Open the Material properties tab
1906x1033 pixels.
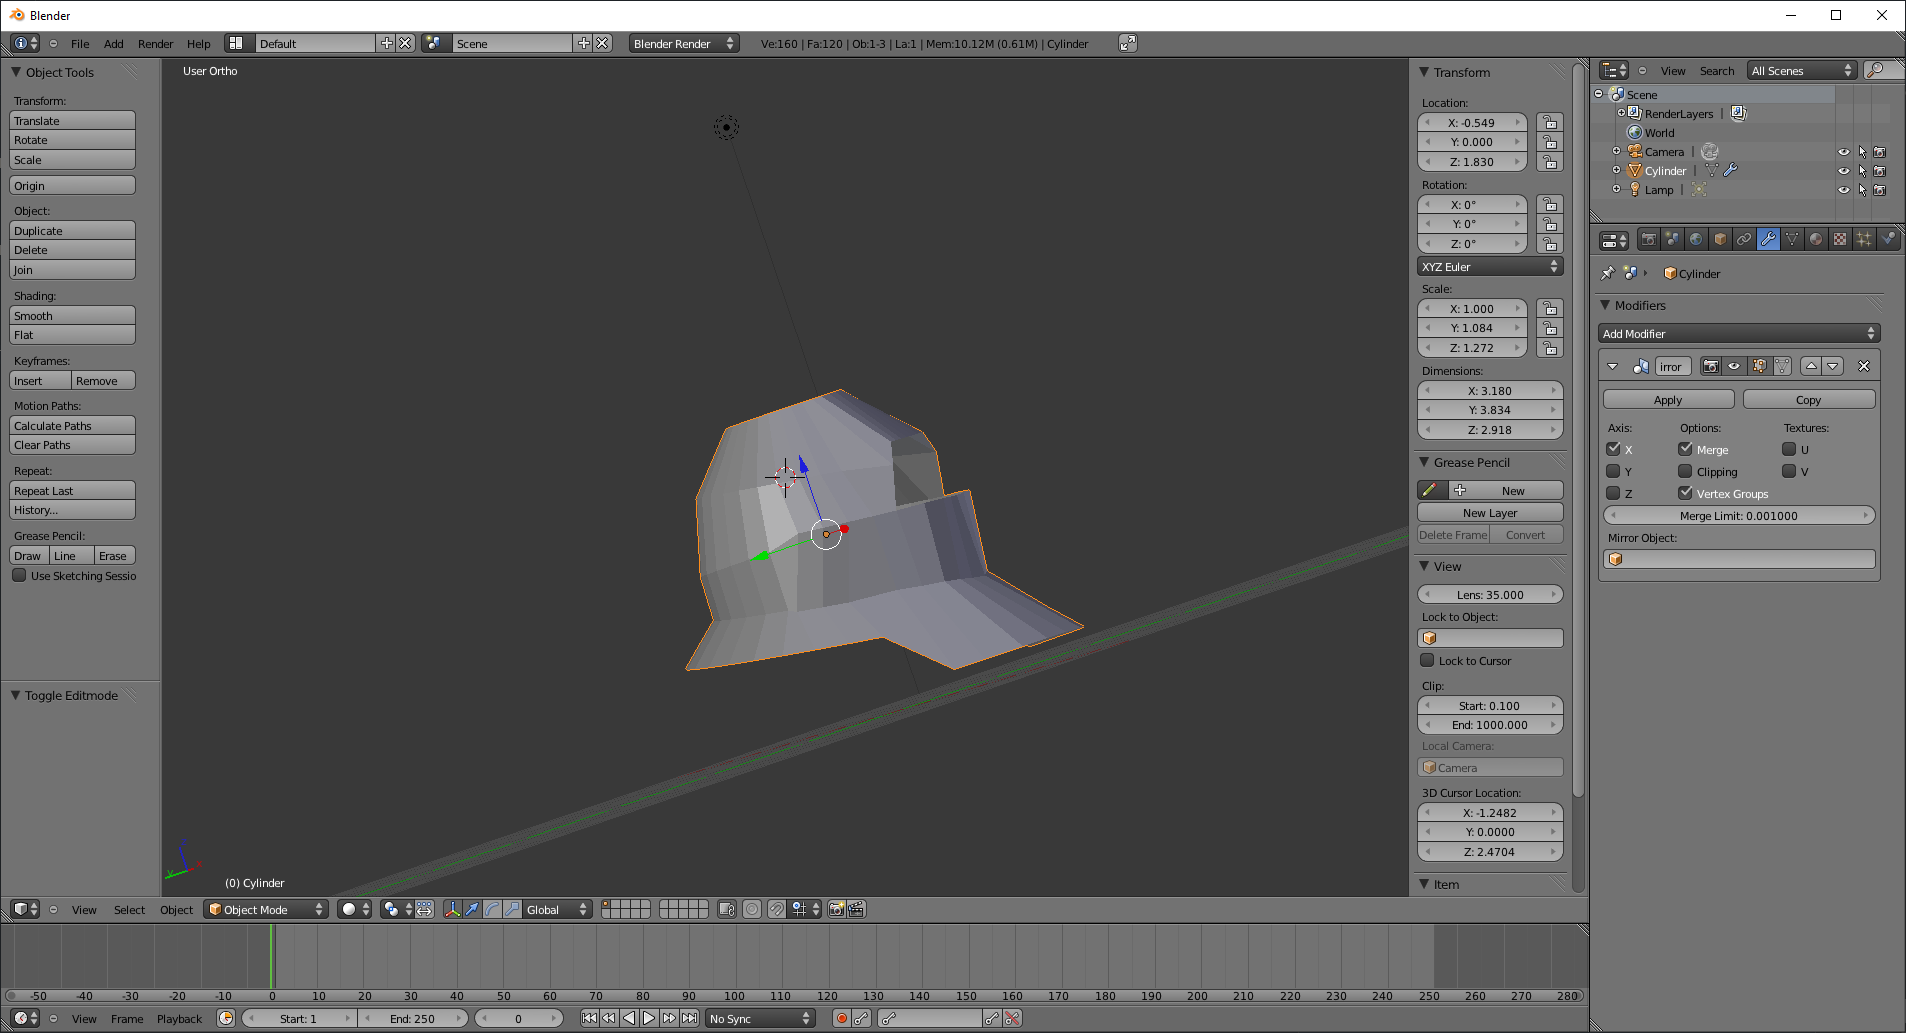click(1816, 239)
